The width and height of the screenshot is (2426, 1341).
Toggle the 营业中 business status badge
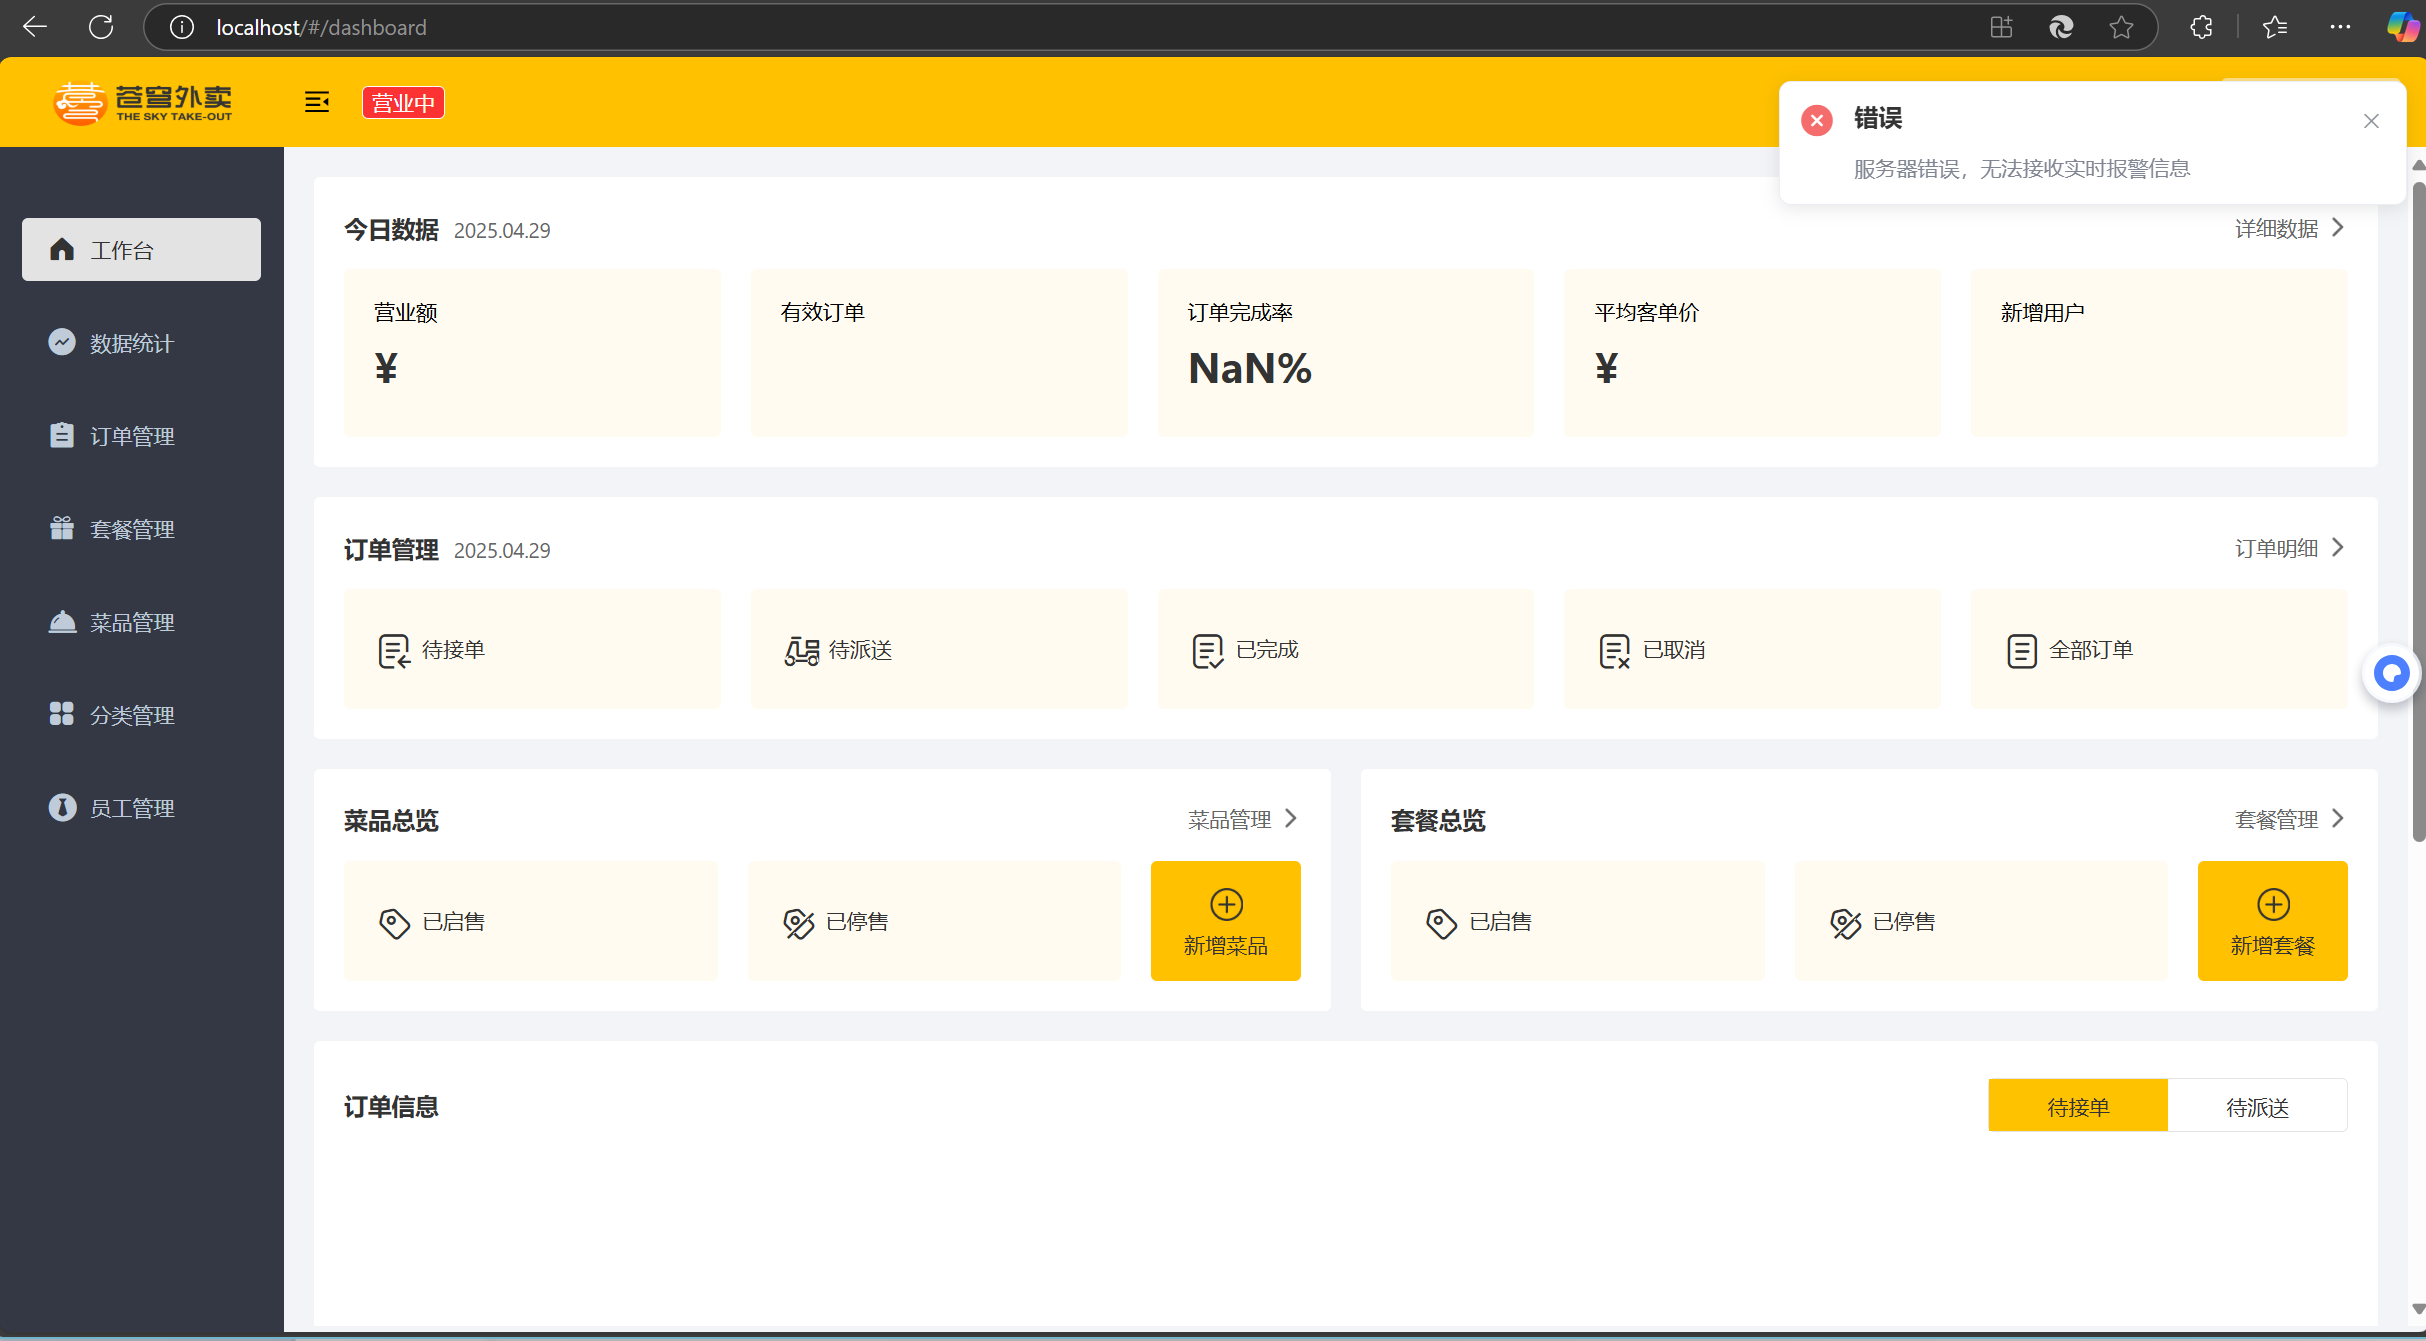point(403,103)
